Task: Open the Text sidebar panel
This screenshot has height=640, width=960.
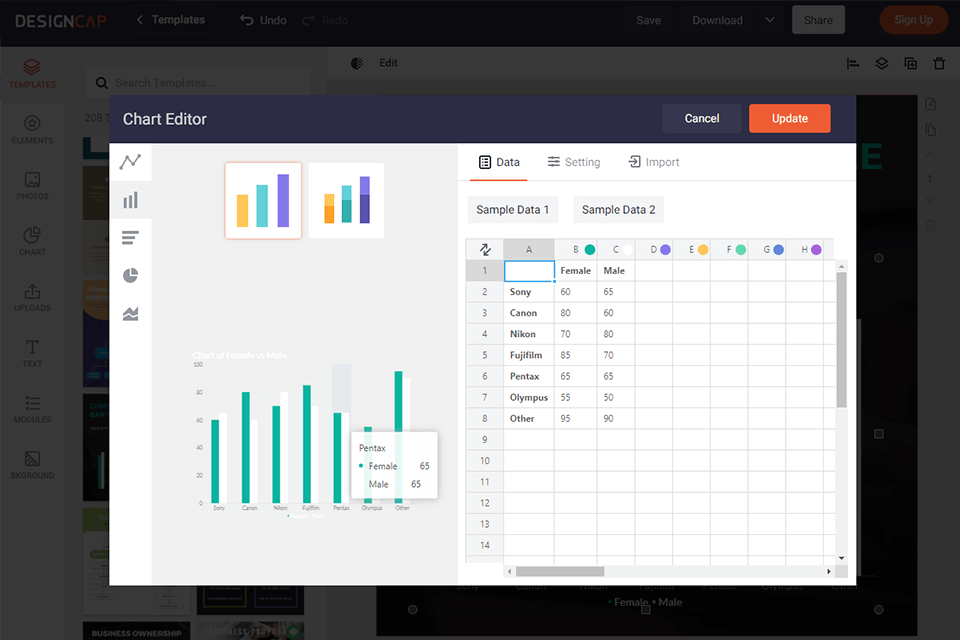Action: click(x=32, y=353)
